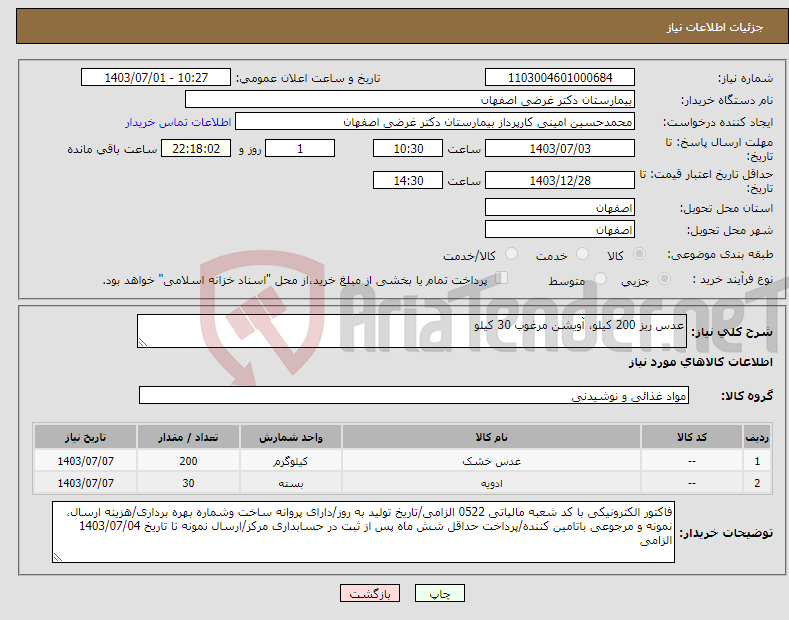Click the کد کالا column header
This screenshot has height=620, width=789.
(692, 437)
